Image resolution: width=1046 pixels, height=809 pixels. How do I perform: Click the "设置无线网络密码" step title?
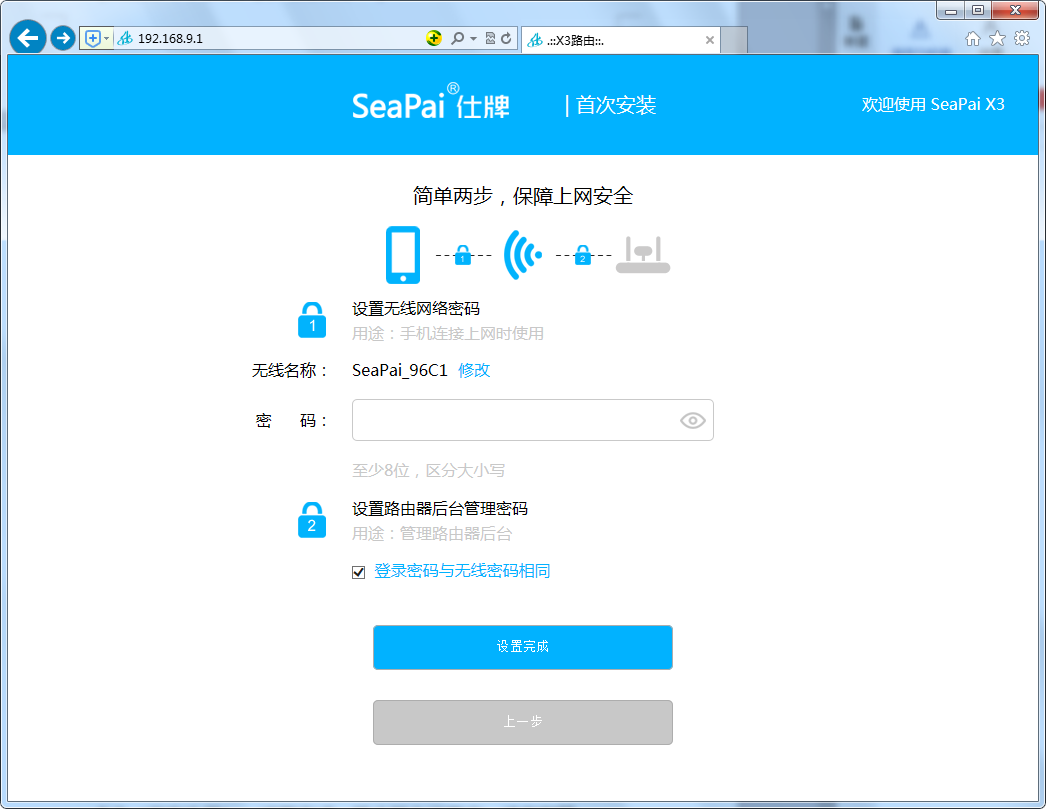click(x=416, y=309)
